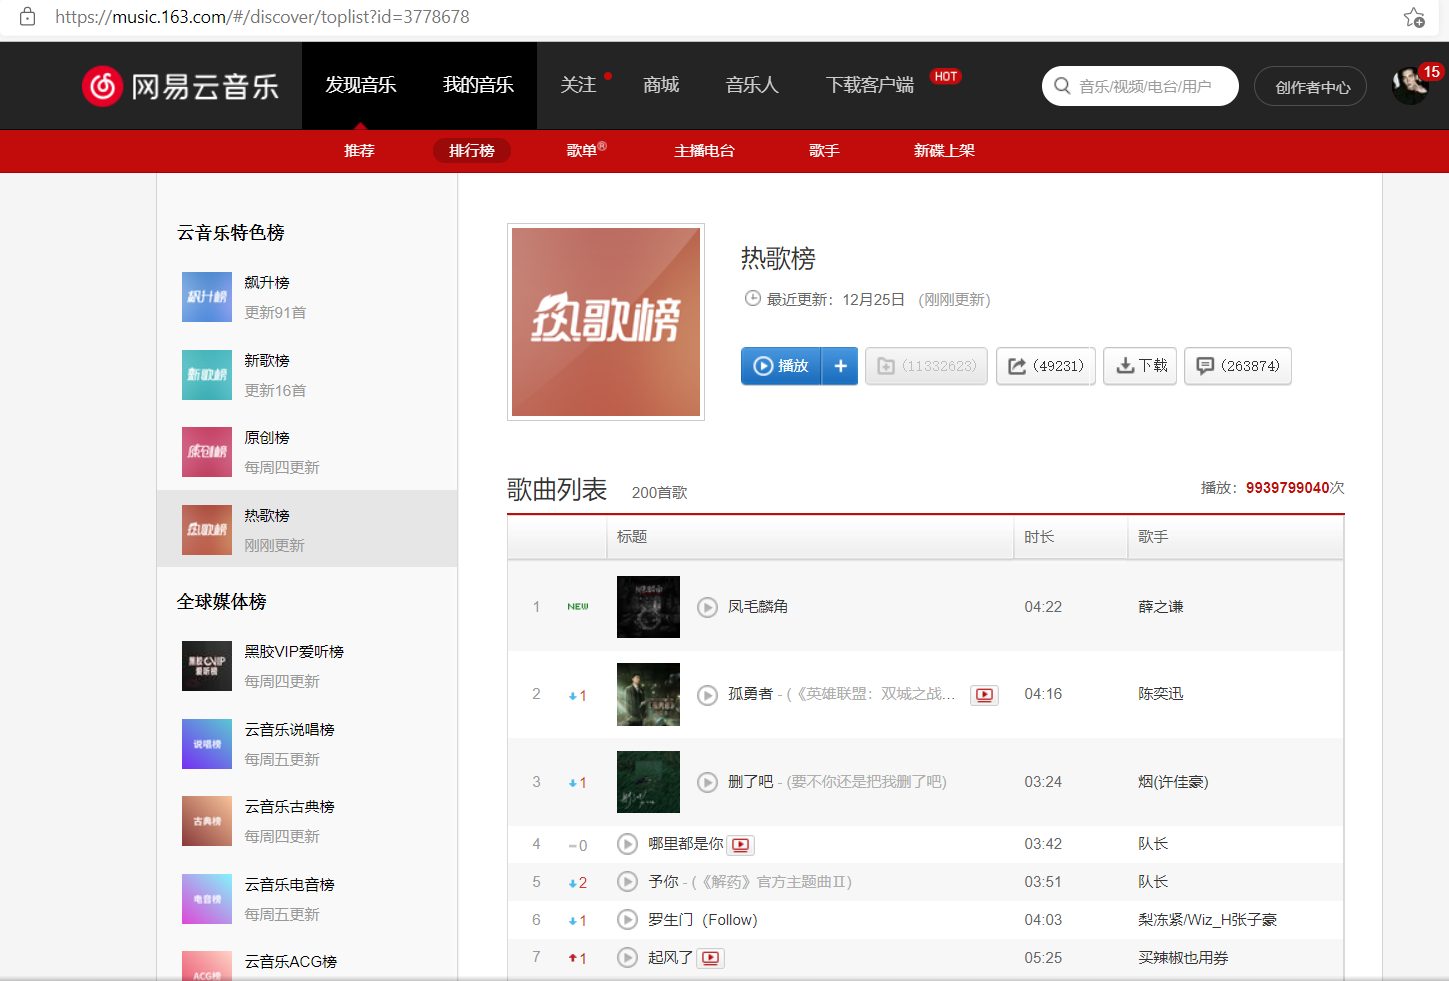
Task: Select the 新碟上架 sub-navigation item
Action: tap(944, 151)
